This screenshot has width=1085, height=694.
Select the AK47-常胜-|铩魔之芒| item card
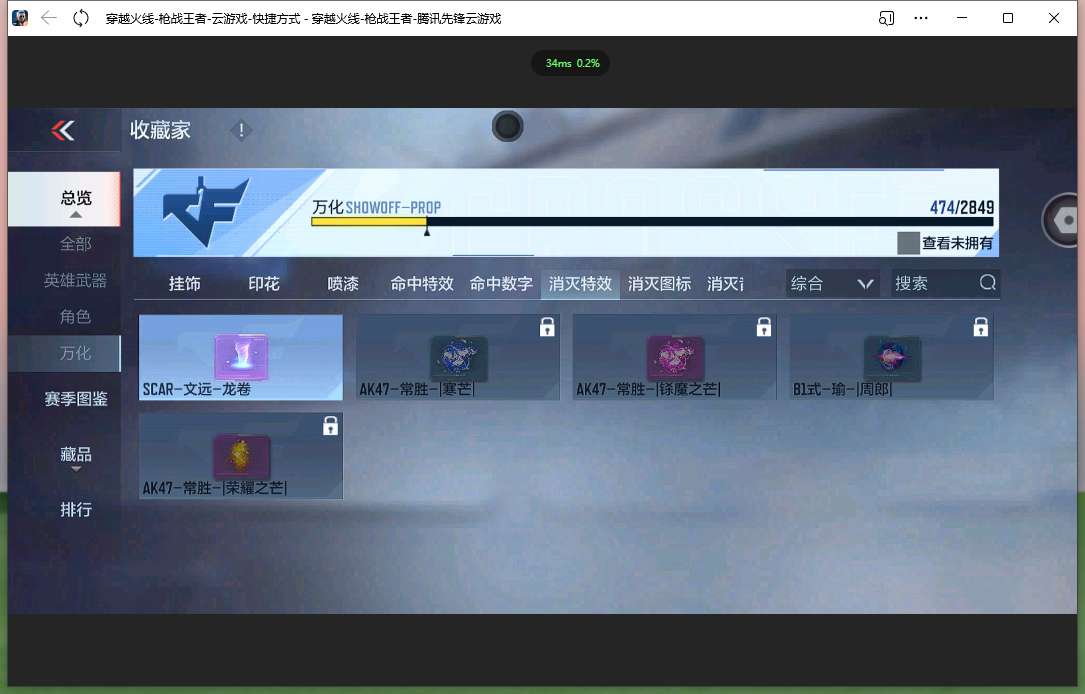coord(674,357)
